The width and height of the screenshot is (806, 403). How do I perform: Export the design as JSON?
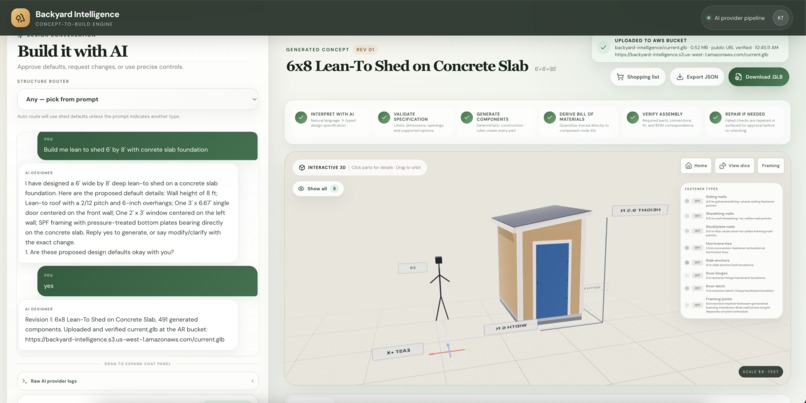coord(697,77)
